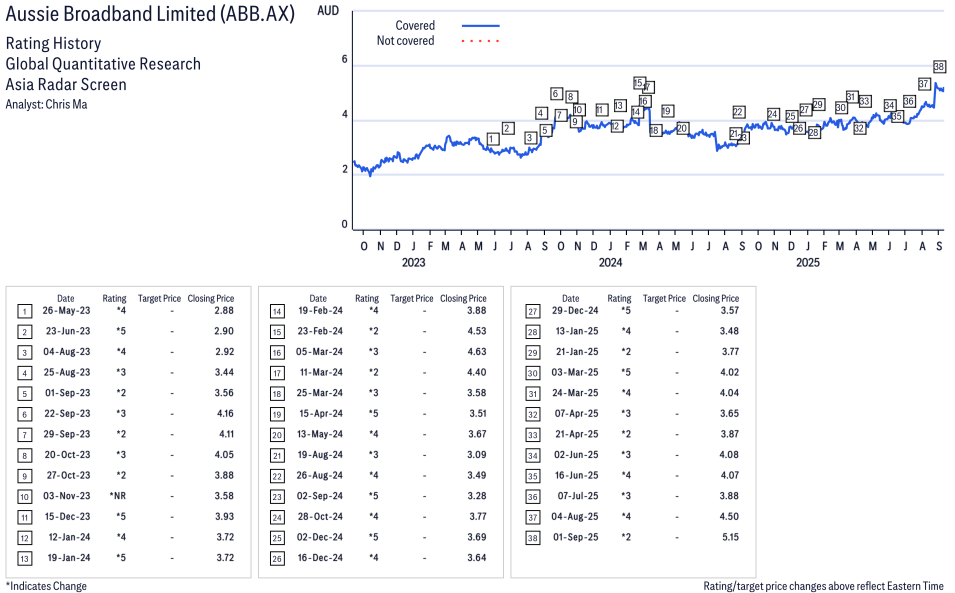The height and width of the screenshot is (593, 955).
Task: Click the red dotted Not covered legend line
Action: click(481, 41)
